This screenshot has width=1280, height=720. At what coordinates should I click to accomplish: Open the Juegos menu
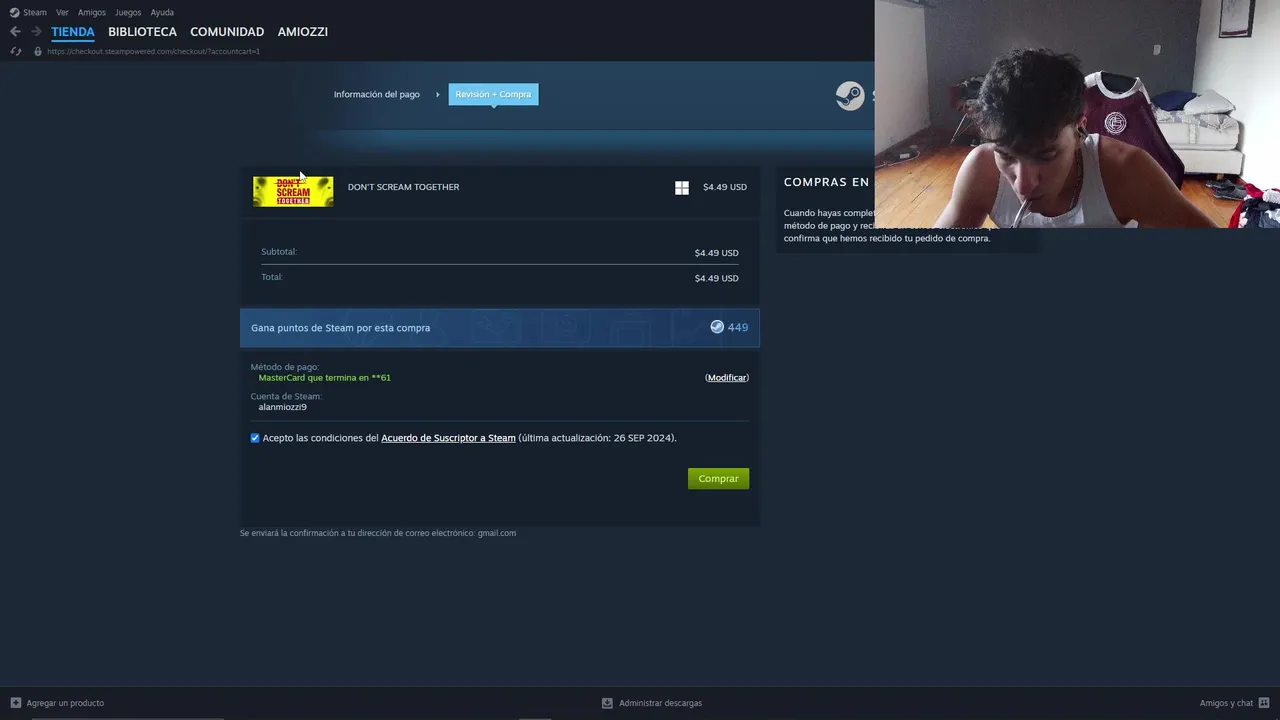[128, 12]
